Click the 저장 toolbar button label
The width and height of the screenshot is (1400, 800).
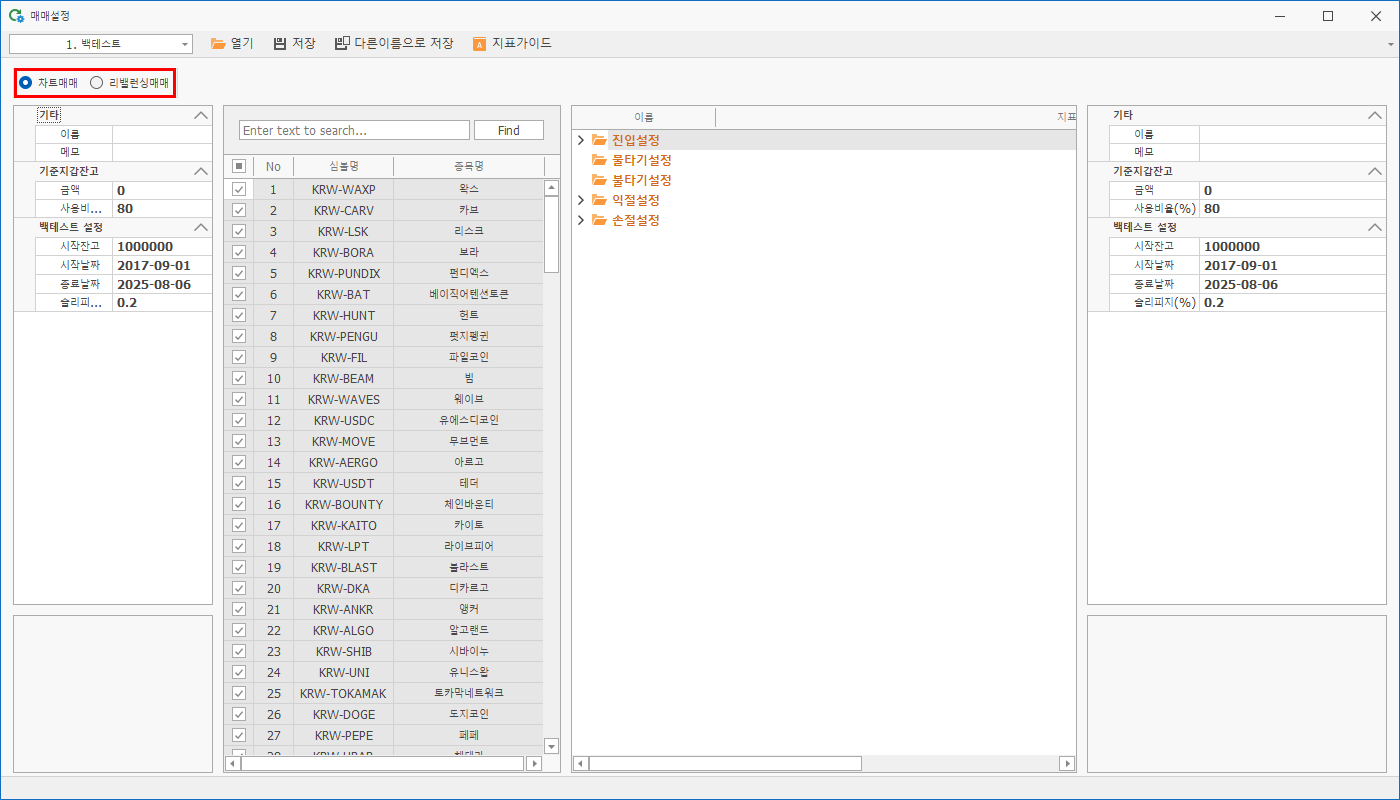(x=304, y=44)
